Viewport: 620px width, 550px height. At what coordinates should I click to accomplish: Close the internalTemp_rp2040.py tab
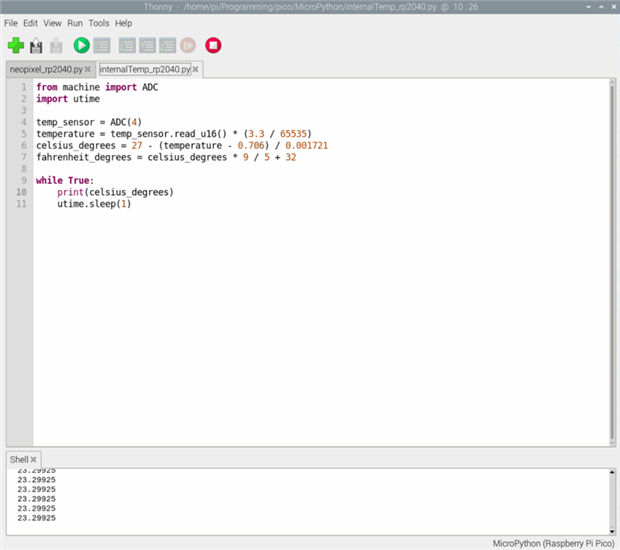pyautogui.click(x=196, y=69)
